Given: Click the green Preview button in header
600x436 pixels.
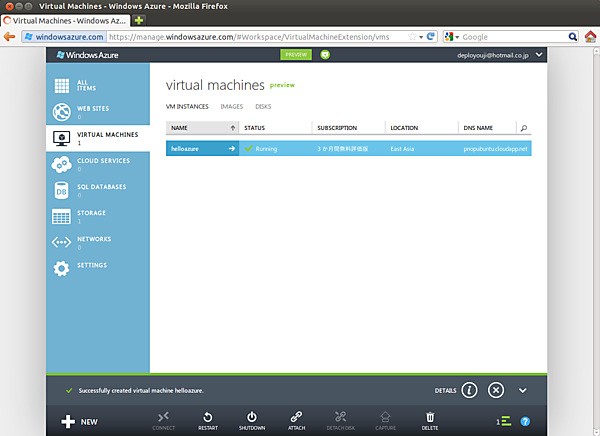Looking at the screenshot, I should (x=296, y=55).
